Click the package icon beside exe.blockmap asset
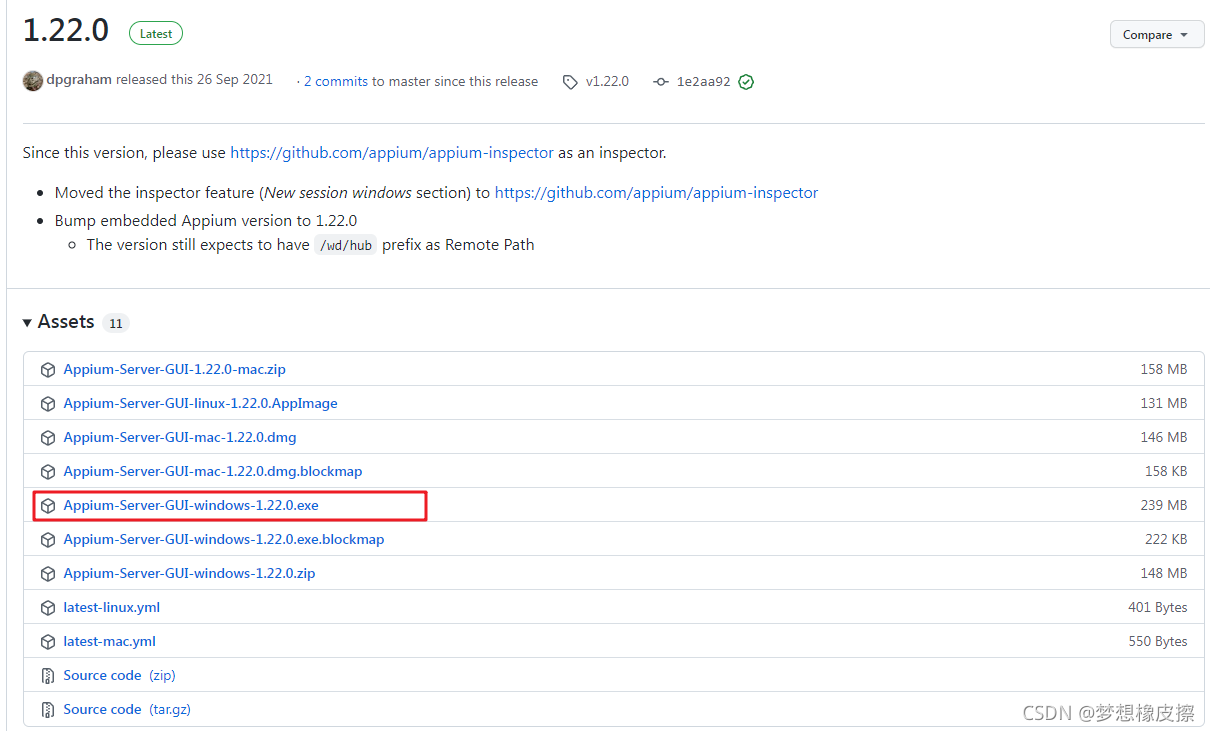 click(47, 540)
